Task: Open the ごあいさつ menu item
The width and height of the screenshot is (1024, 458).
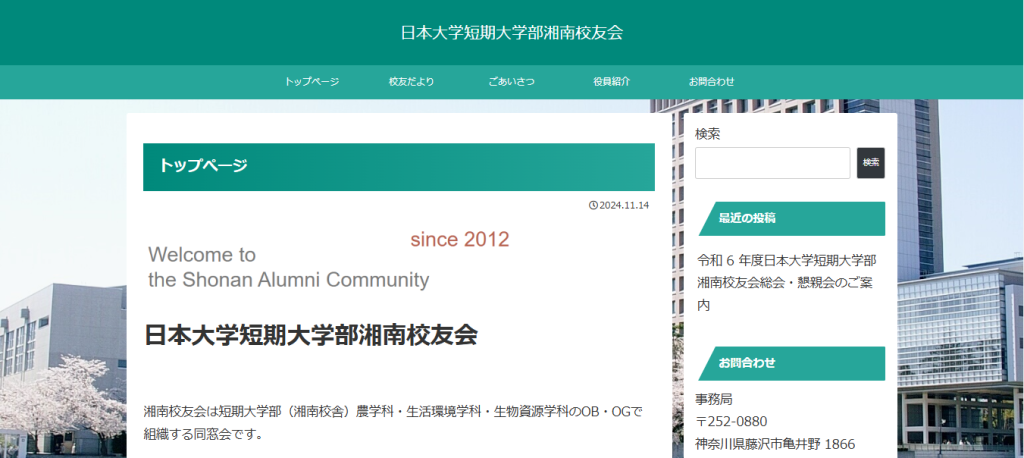Action: pyautogui.click(x=511, y=82)
